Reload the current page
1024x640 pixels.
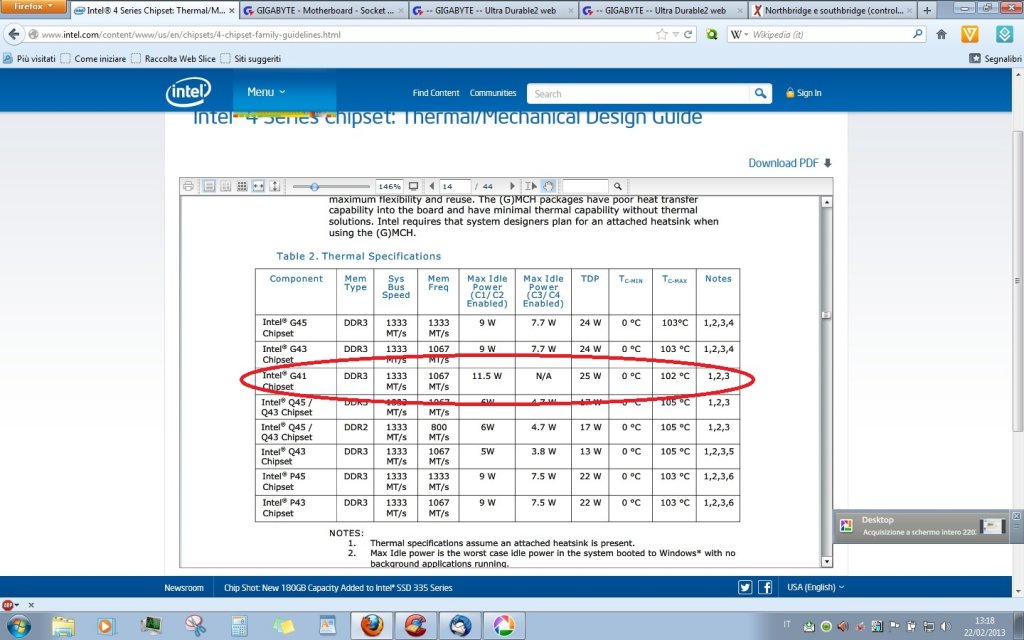point(688,35)
